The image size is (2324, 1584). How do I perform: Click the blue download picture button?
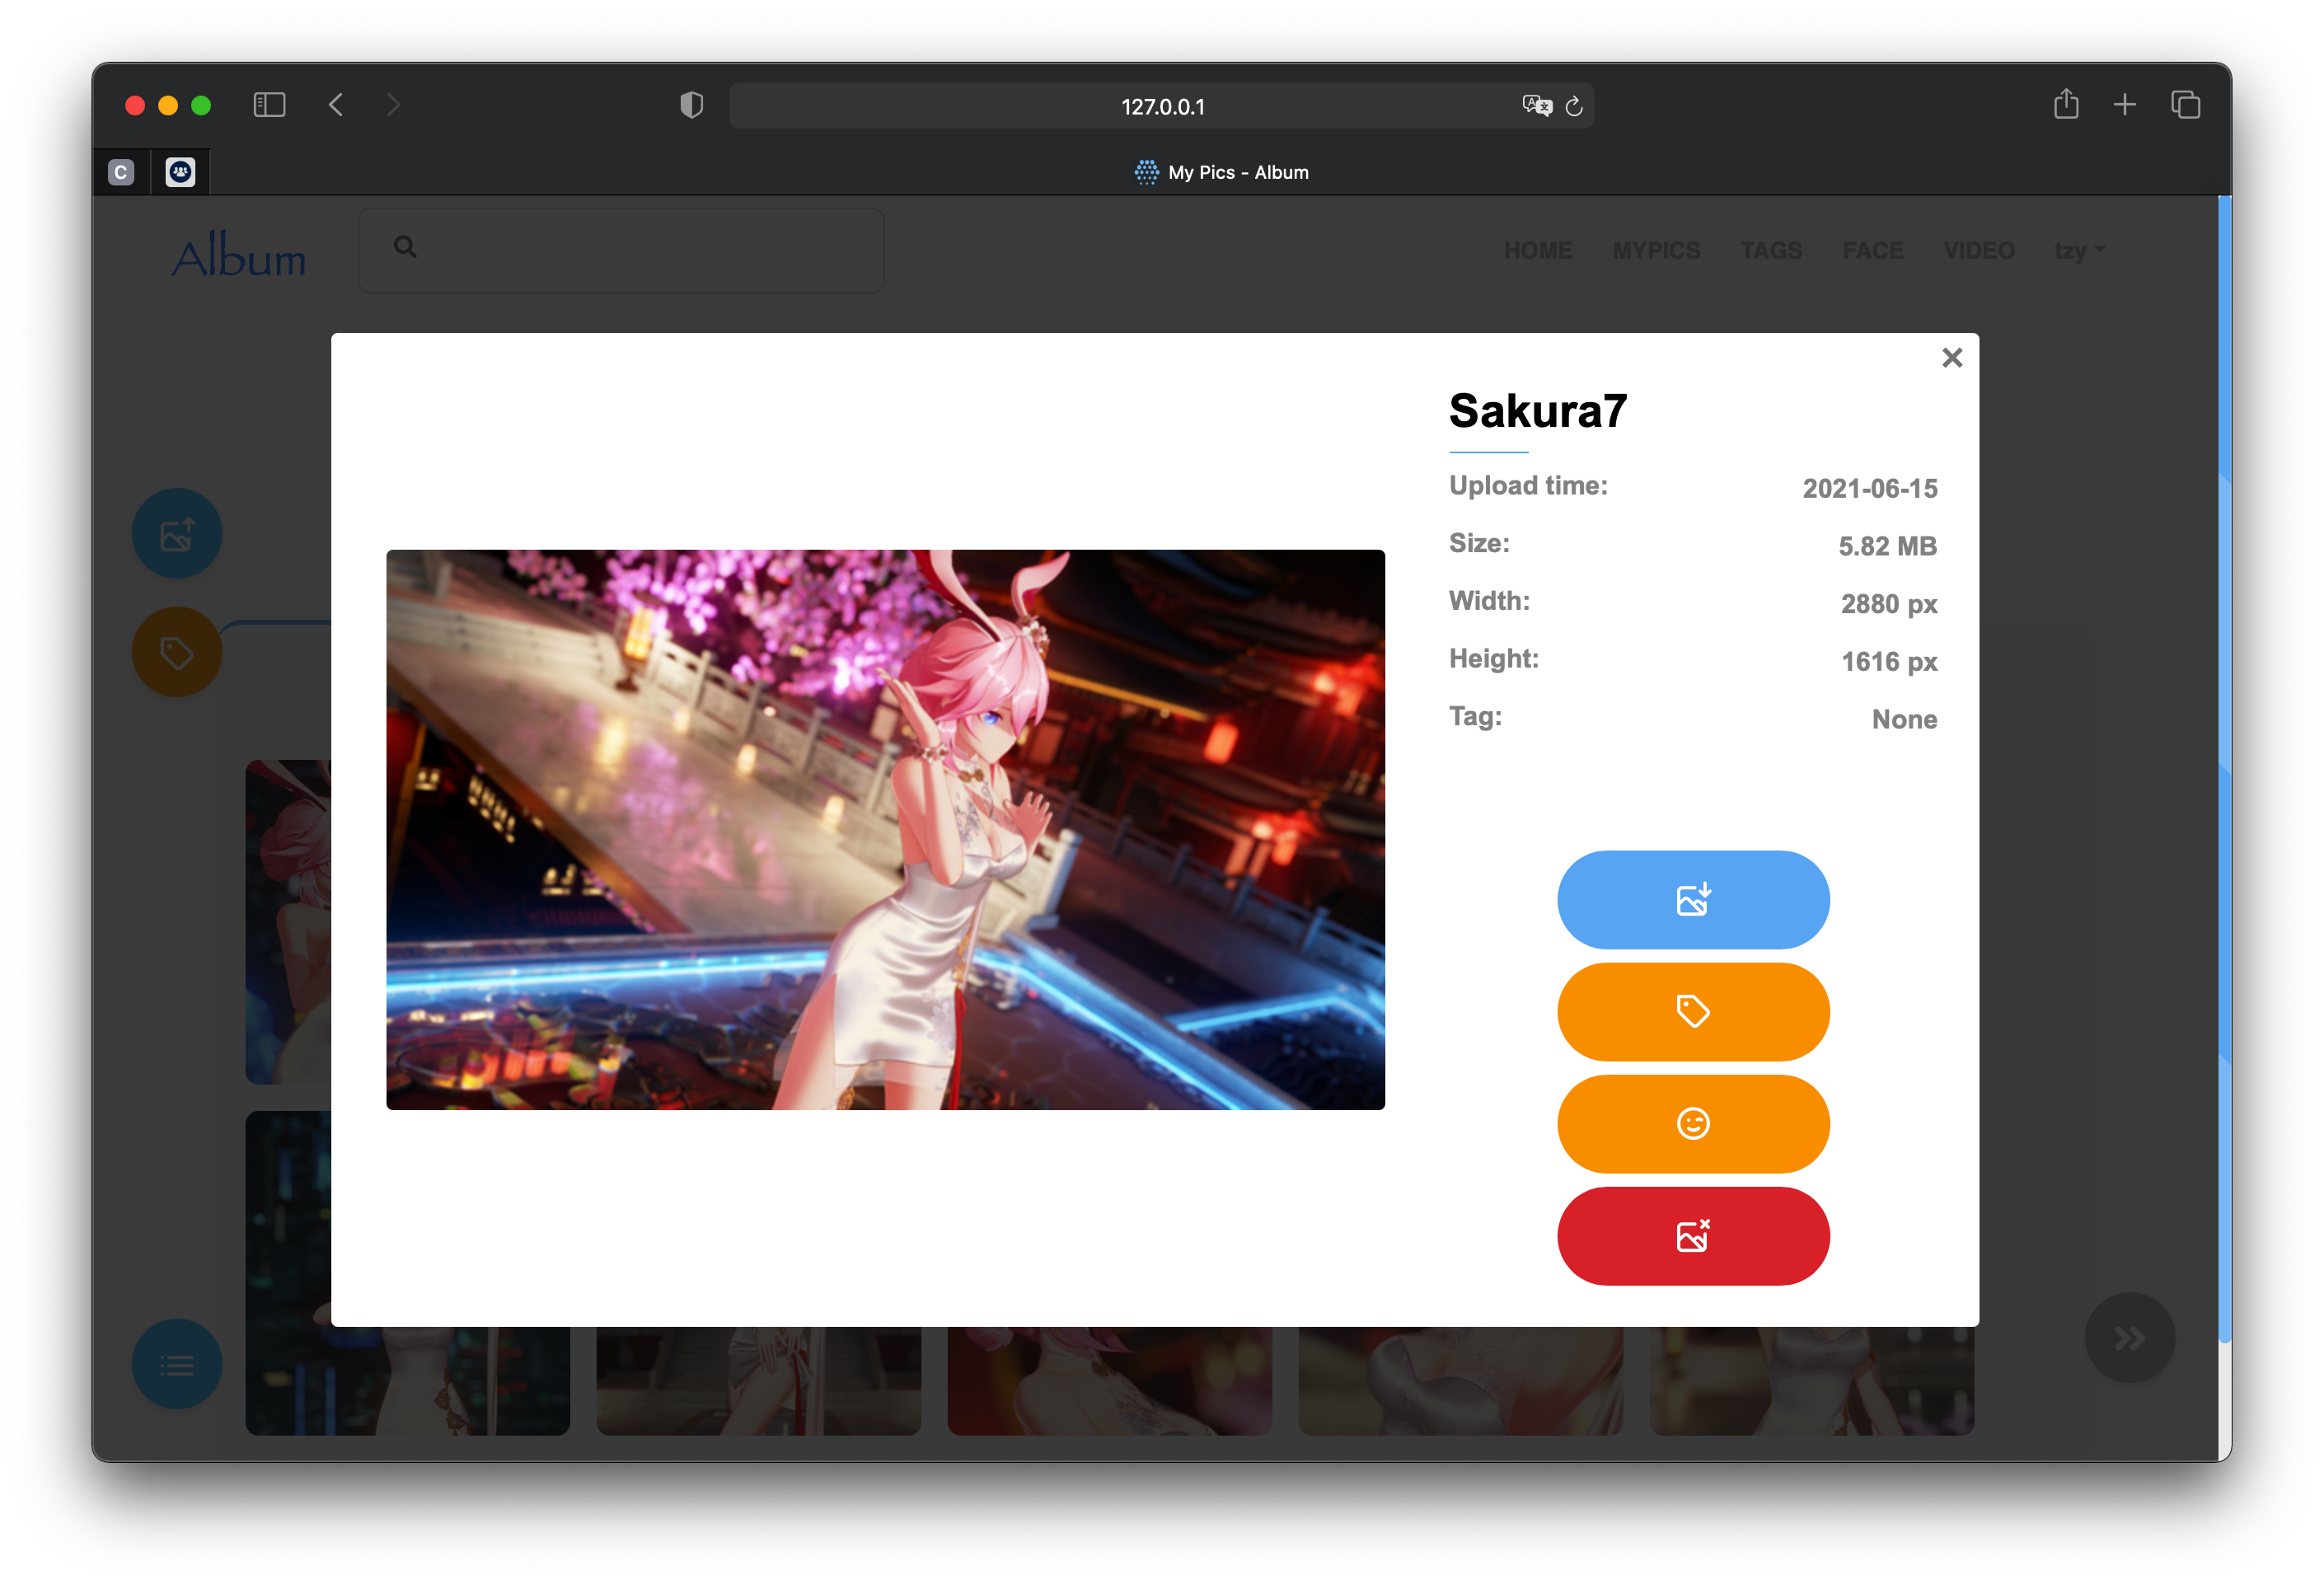point(1692,899)
